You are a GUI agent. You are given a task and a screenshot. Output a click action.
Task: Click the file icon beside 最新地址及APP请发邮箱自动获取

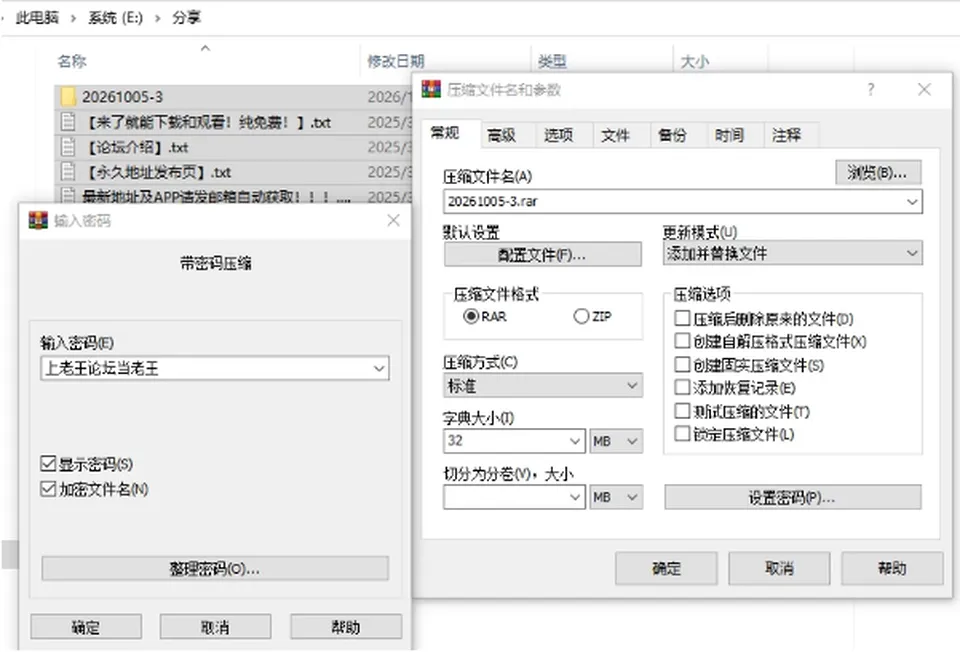click(x=68, y=196)
